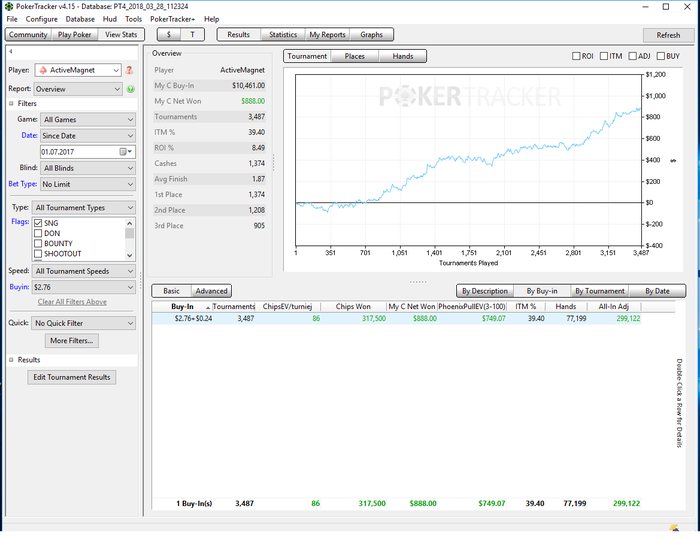Open the PokerTracker+ menu
The height and width of the screenshot is (539, 700).
click(172, 19)
